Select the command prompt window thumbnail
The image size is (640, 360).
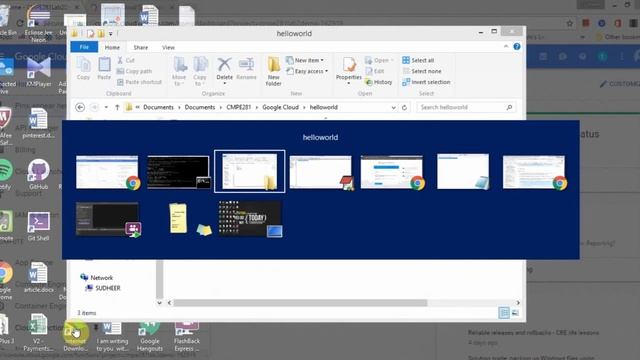pyautogui.click(x=179, y=171)
